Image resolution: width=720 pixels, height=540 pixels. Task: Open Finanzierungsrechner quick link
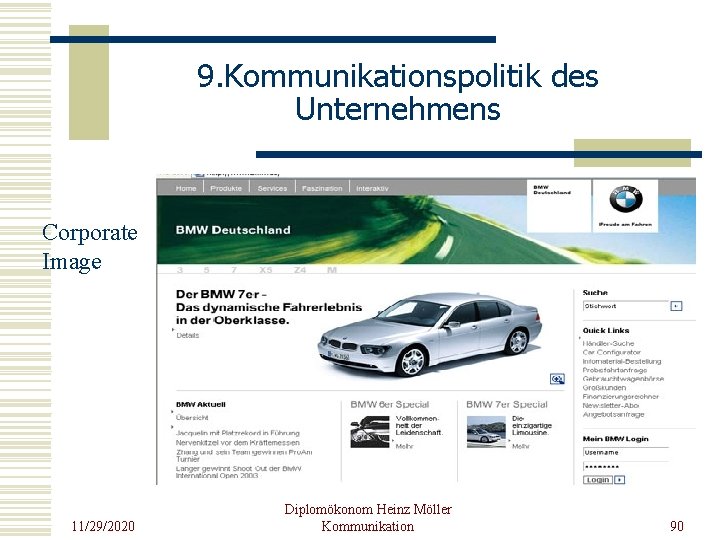[x=621, y=396]
